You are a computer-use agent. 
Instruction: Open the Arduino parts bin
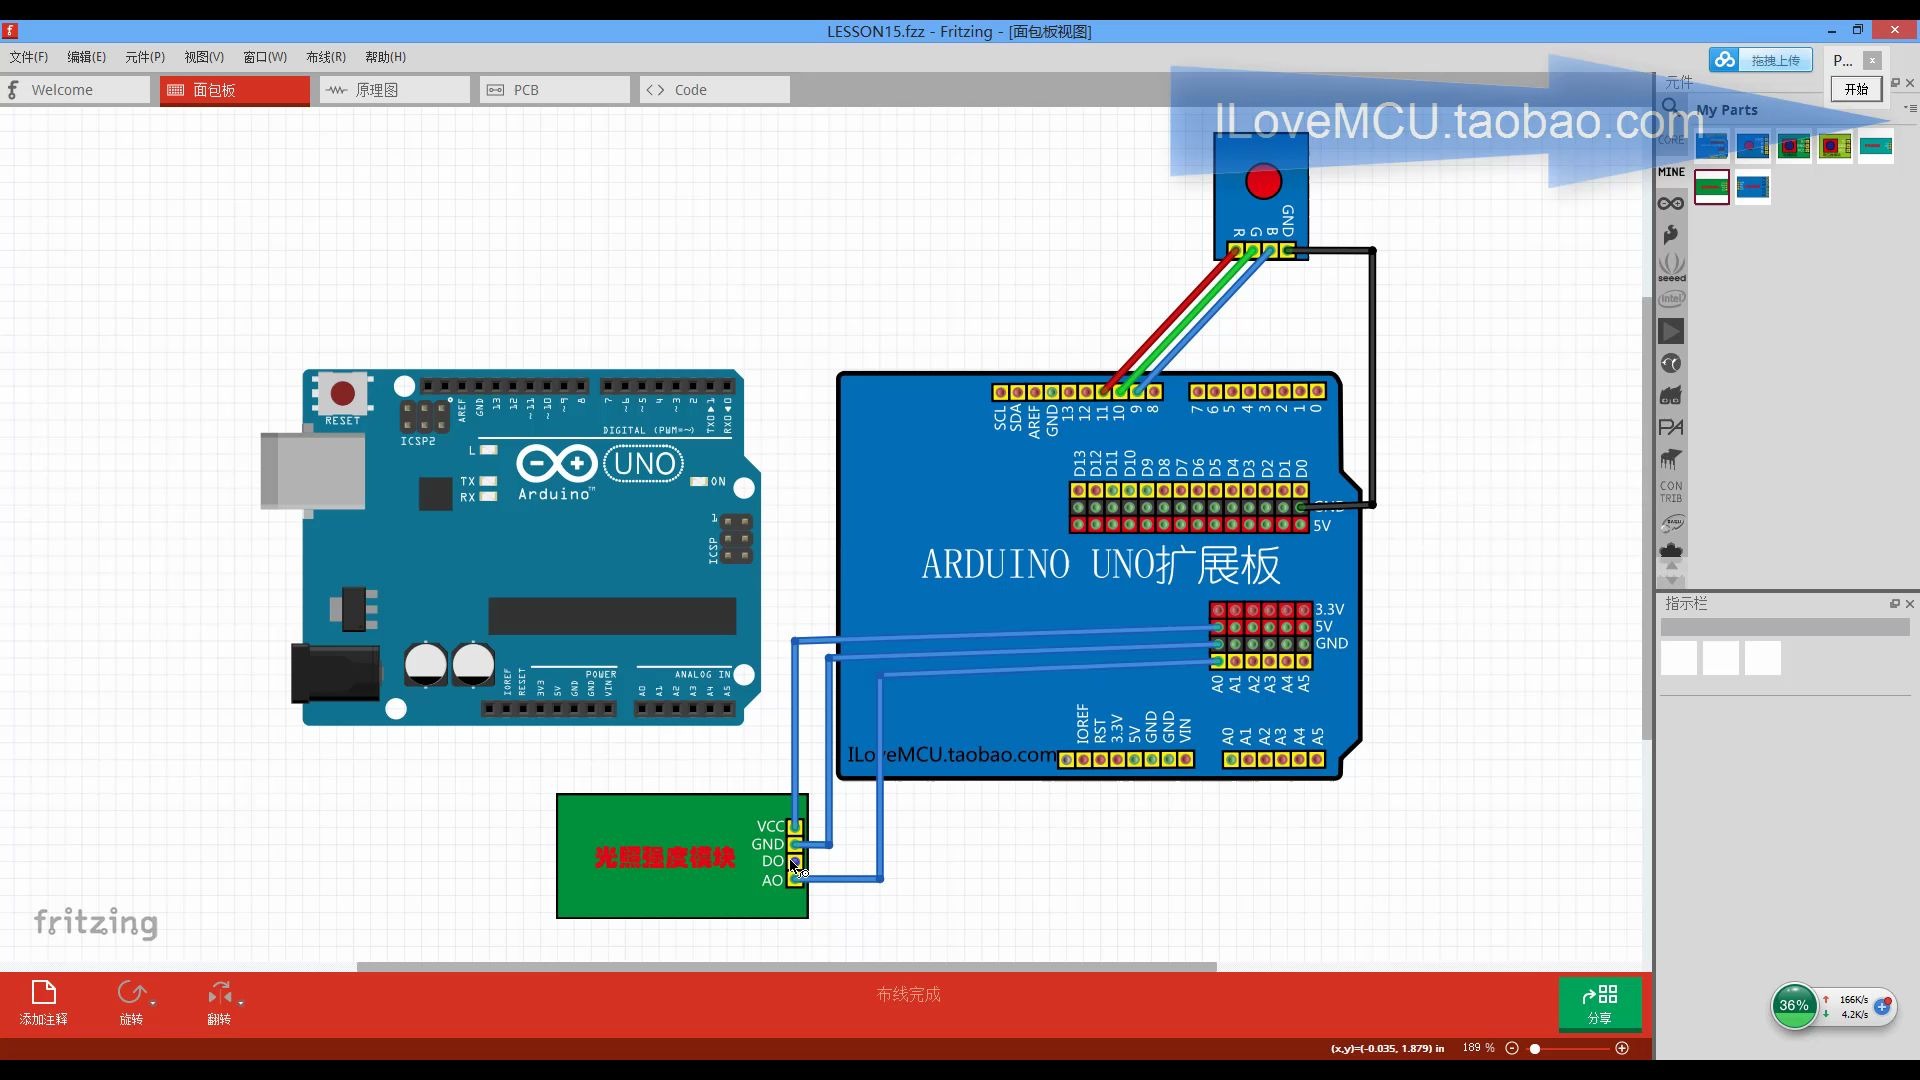pos(1671,203)
